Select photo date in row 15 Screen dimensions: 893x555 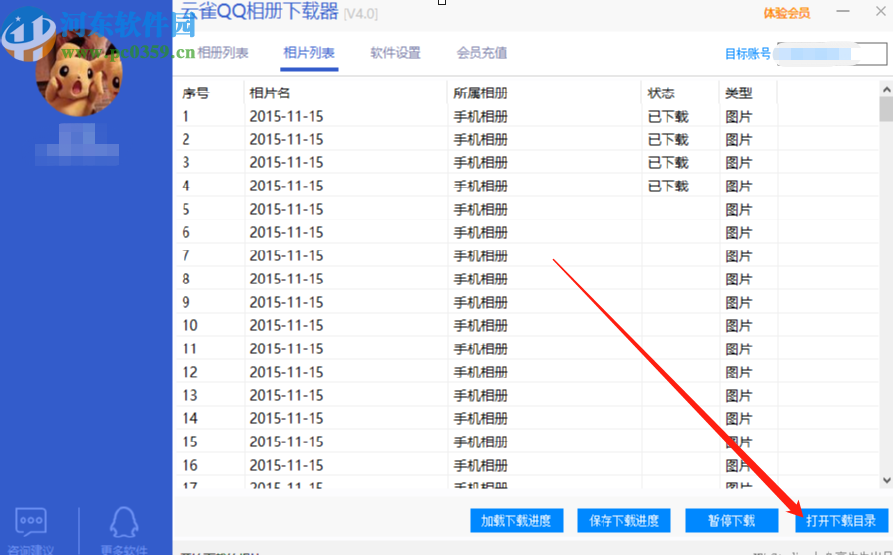(x=286, y=442)
